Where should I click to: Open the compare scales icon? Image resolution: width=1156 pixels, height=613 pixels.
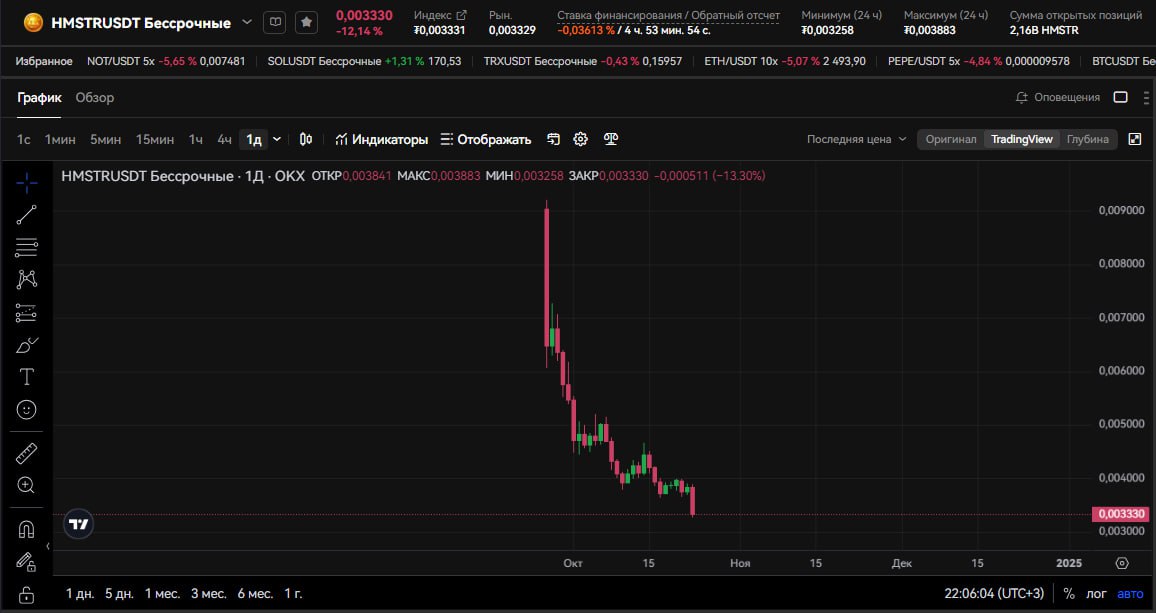point(610,139)
